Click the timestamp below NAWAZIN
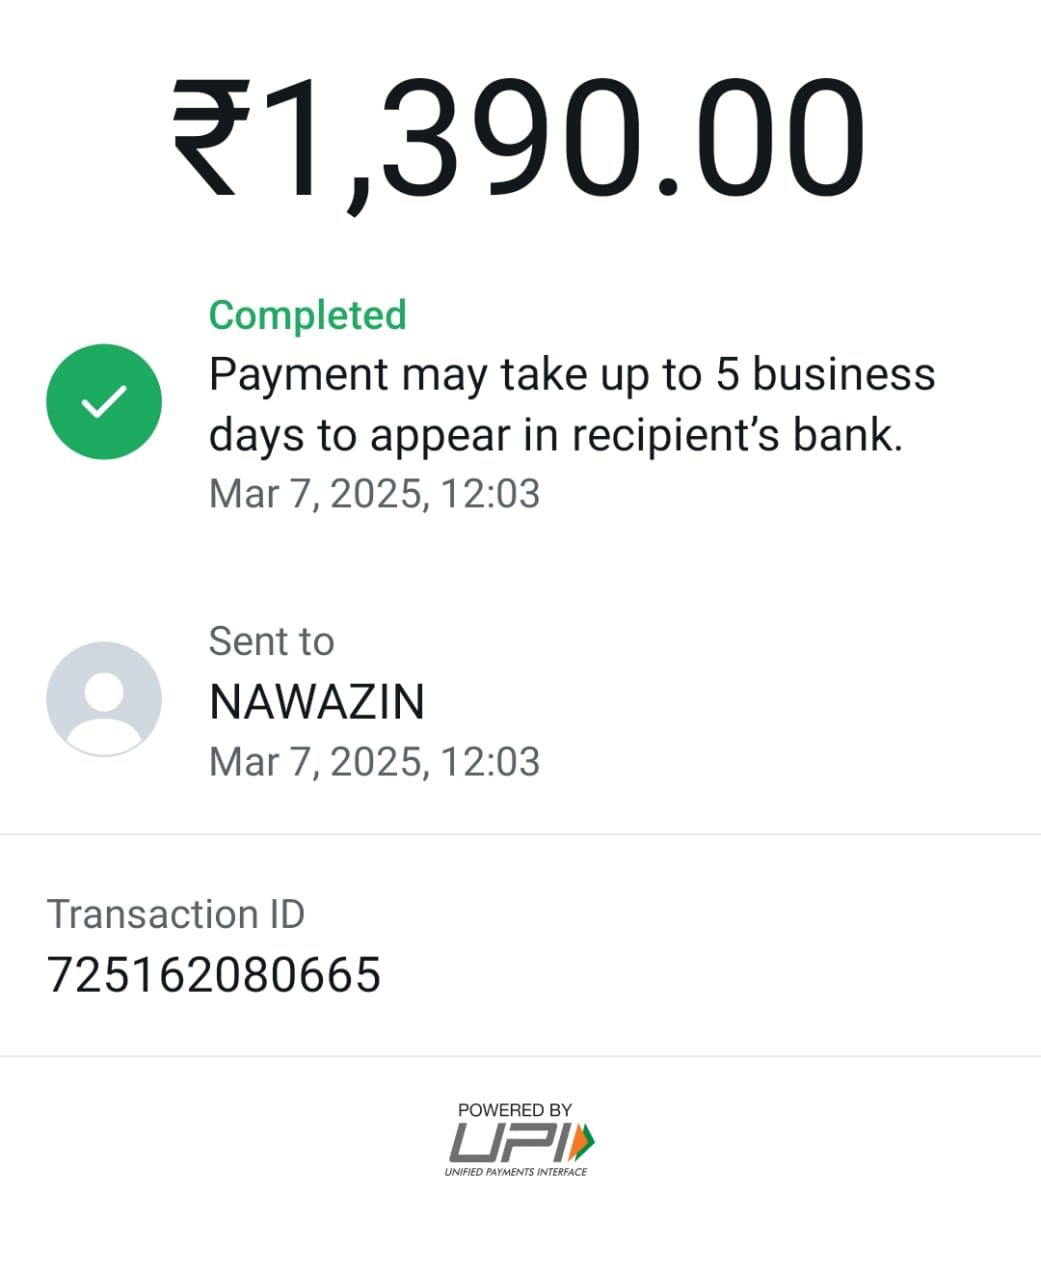The width and height of the screenshot is (1041, 1280). pyautogui.click(x=374, y=762)
